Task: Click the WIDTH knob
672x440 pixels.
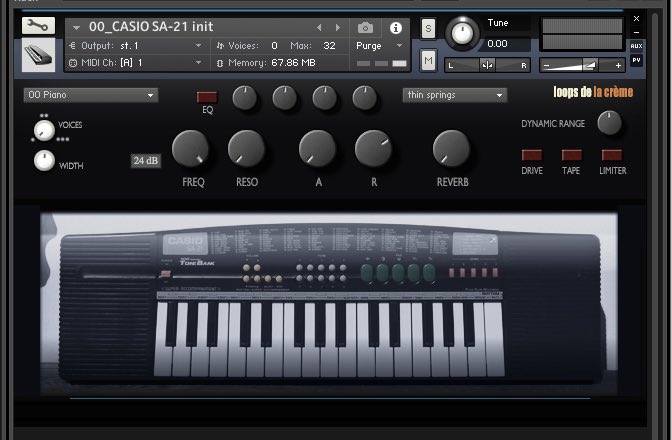Action: coord(44,161)
